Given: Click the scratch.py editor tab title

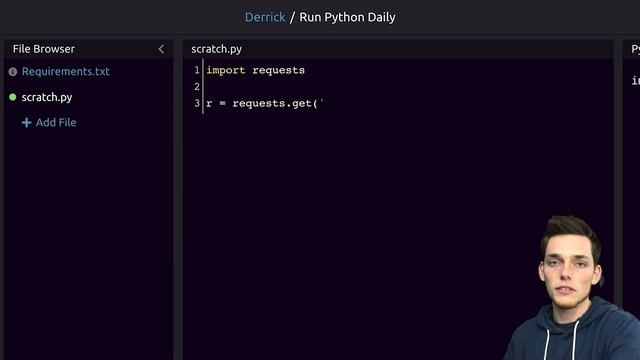Looking at the screenshot, I should coord(216,49).
